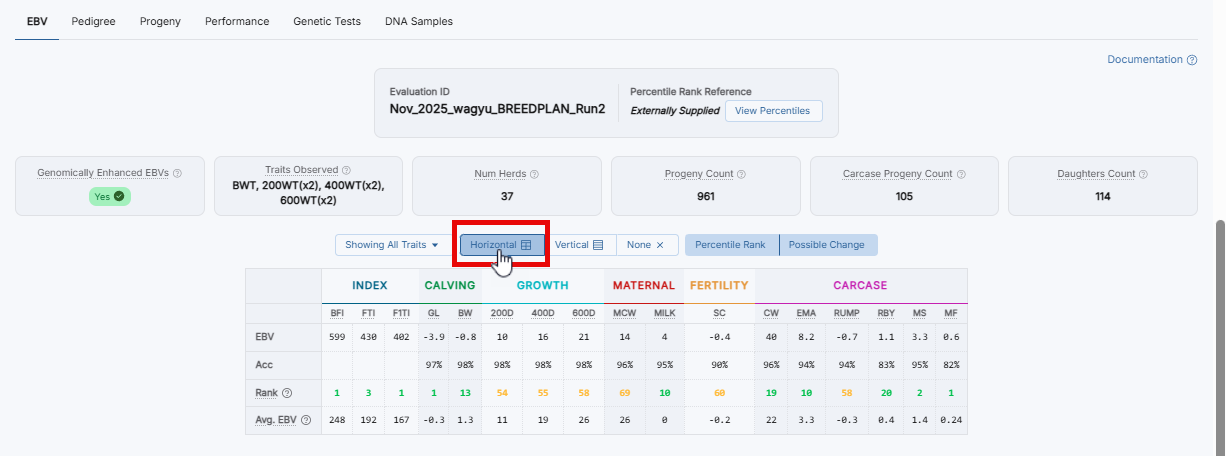
Task: Toggle Possible Change display
Action: [x=827, y=245]
